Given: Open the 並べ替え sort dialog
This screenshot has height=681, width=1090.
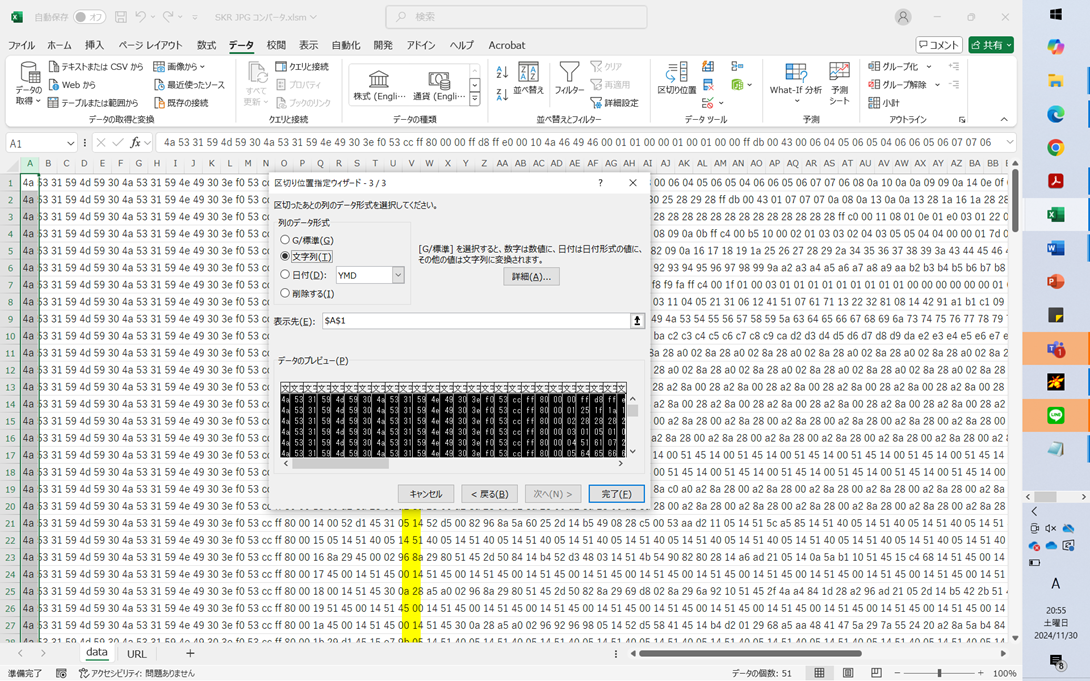Looking at the screenshot, I should (x=528, y=79).
